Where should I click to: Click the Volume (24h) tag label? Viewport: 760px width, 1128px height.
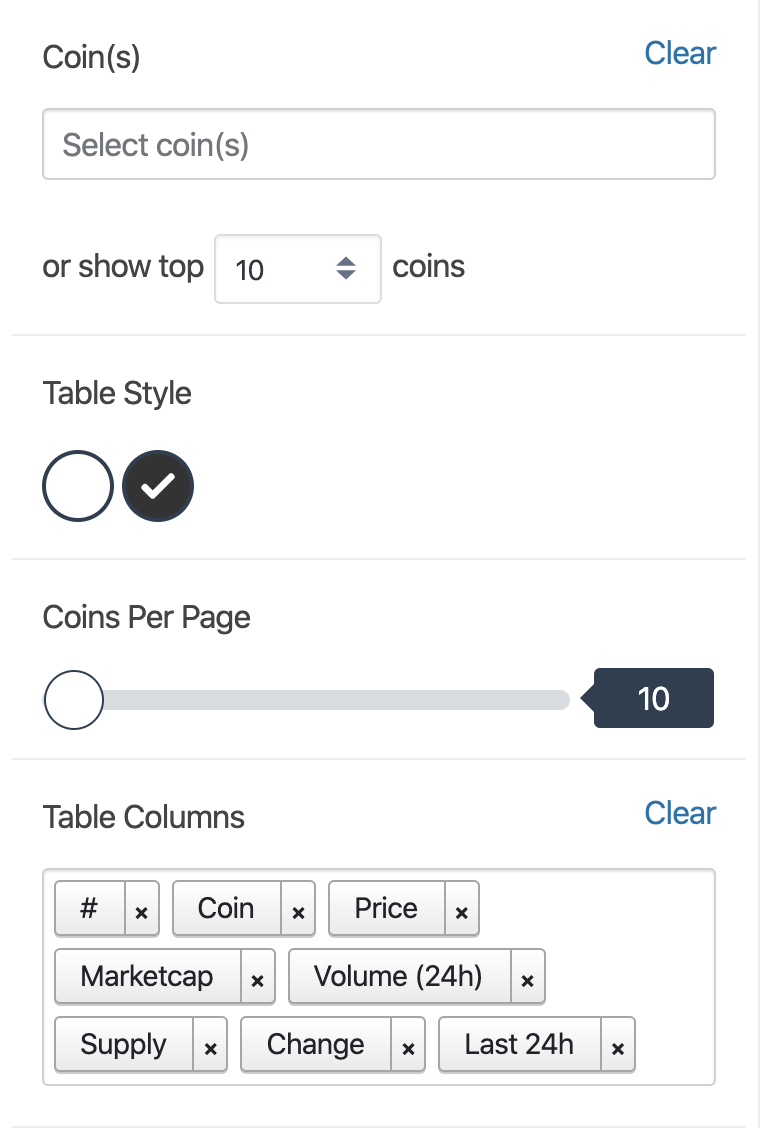pos(399,977)
